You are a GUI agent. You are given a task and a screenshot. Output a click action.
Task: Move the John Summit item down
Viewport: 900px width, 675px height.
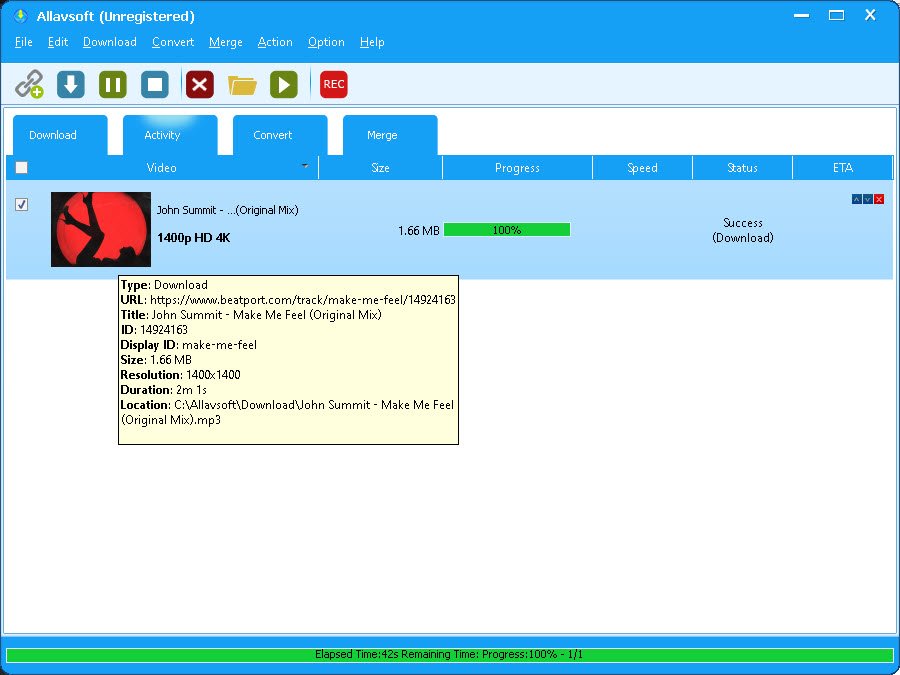pos(868,199)
